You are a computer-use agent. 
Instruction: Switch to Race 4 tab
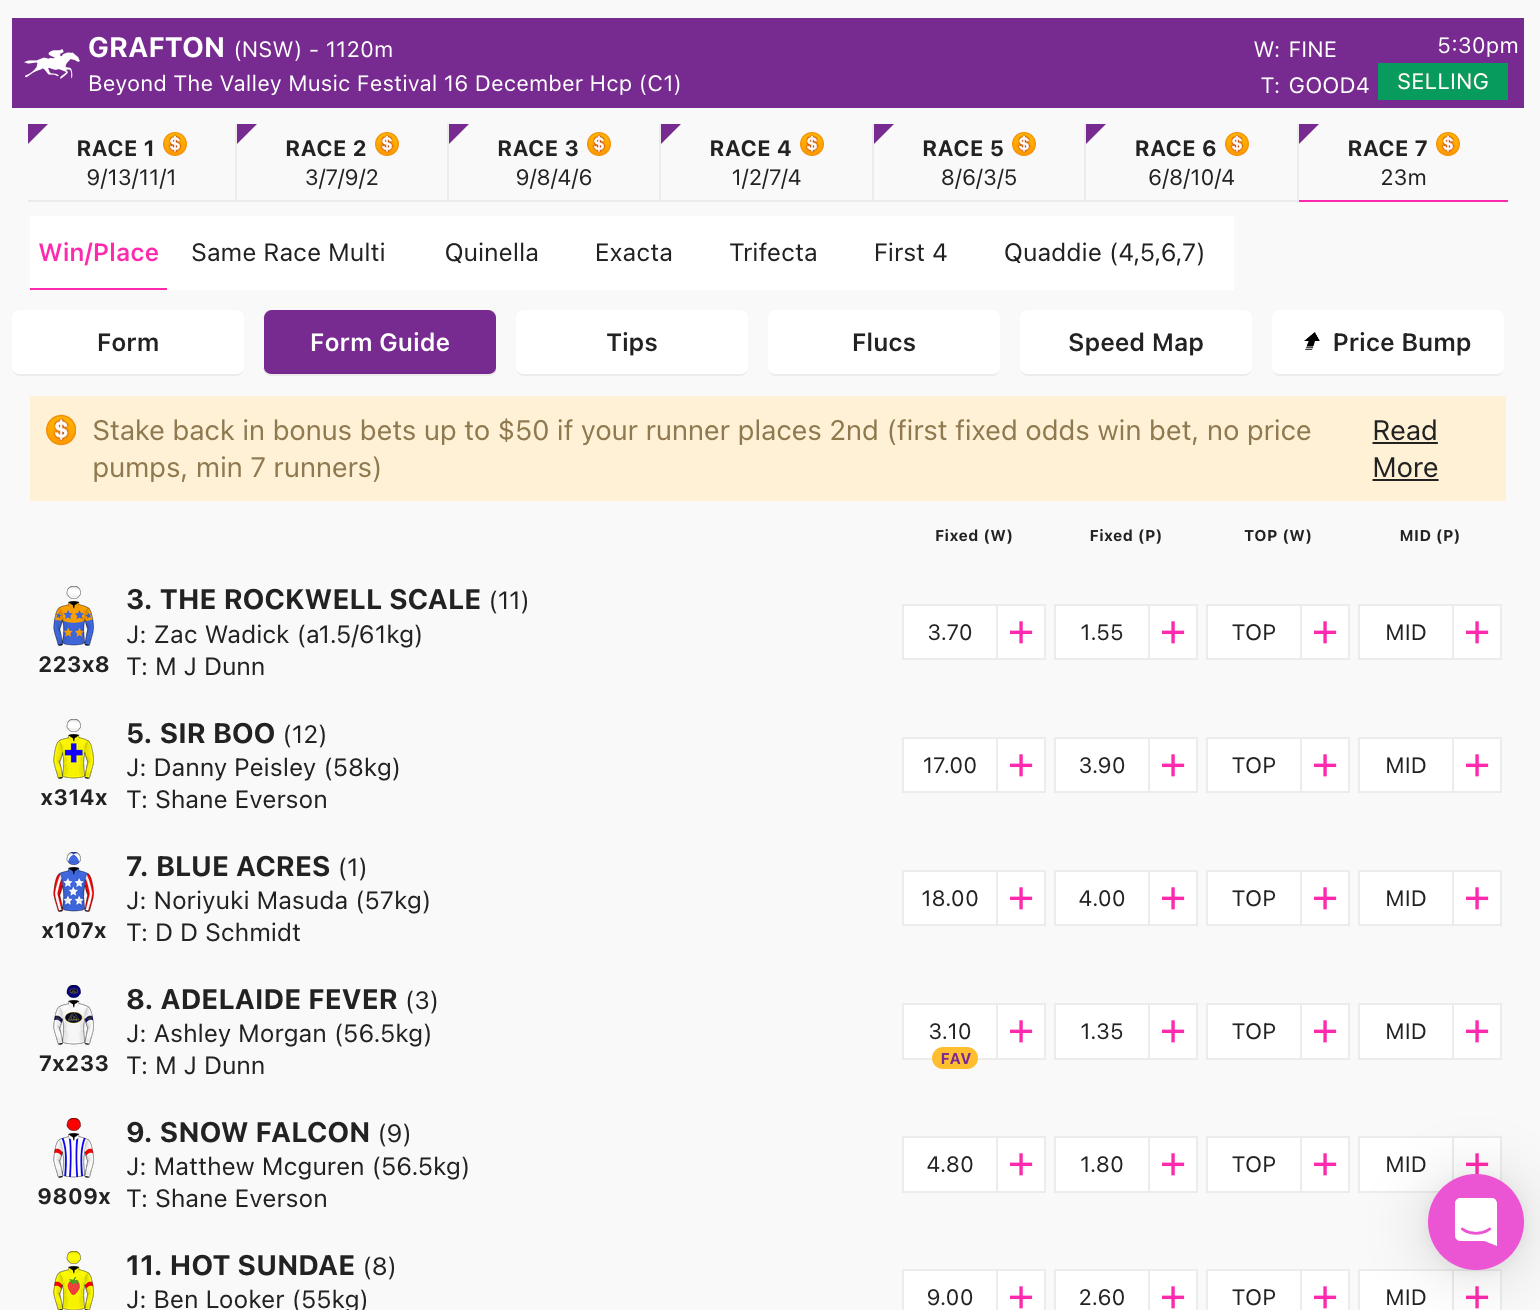coord(766,162)
